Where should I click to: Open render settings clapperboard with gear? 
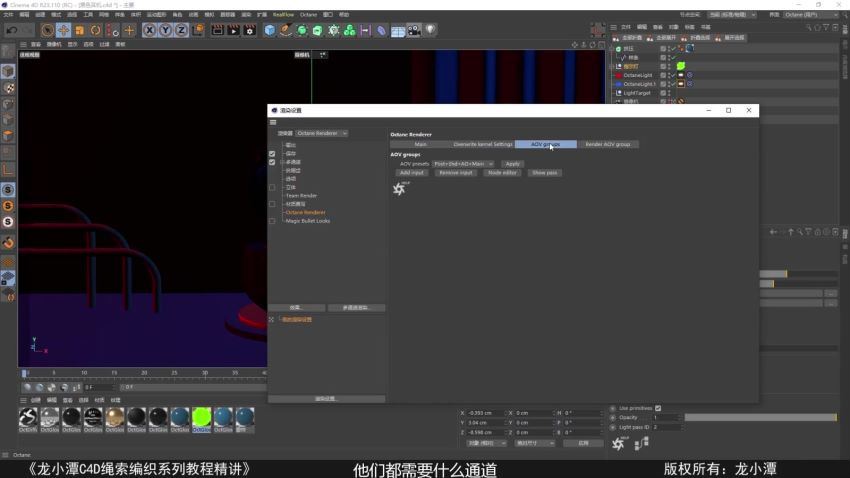pyautogui.click(x=249, y=30)
